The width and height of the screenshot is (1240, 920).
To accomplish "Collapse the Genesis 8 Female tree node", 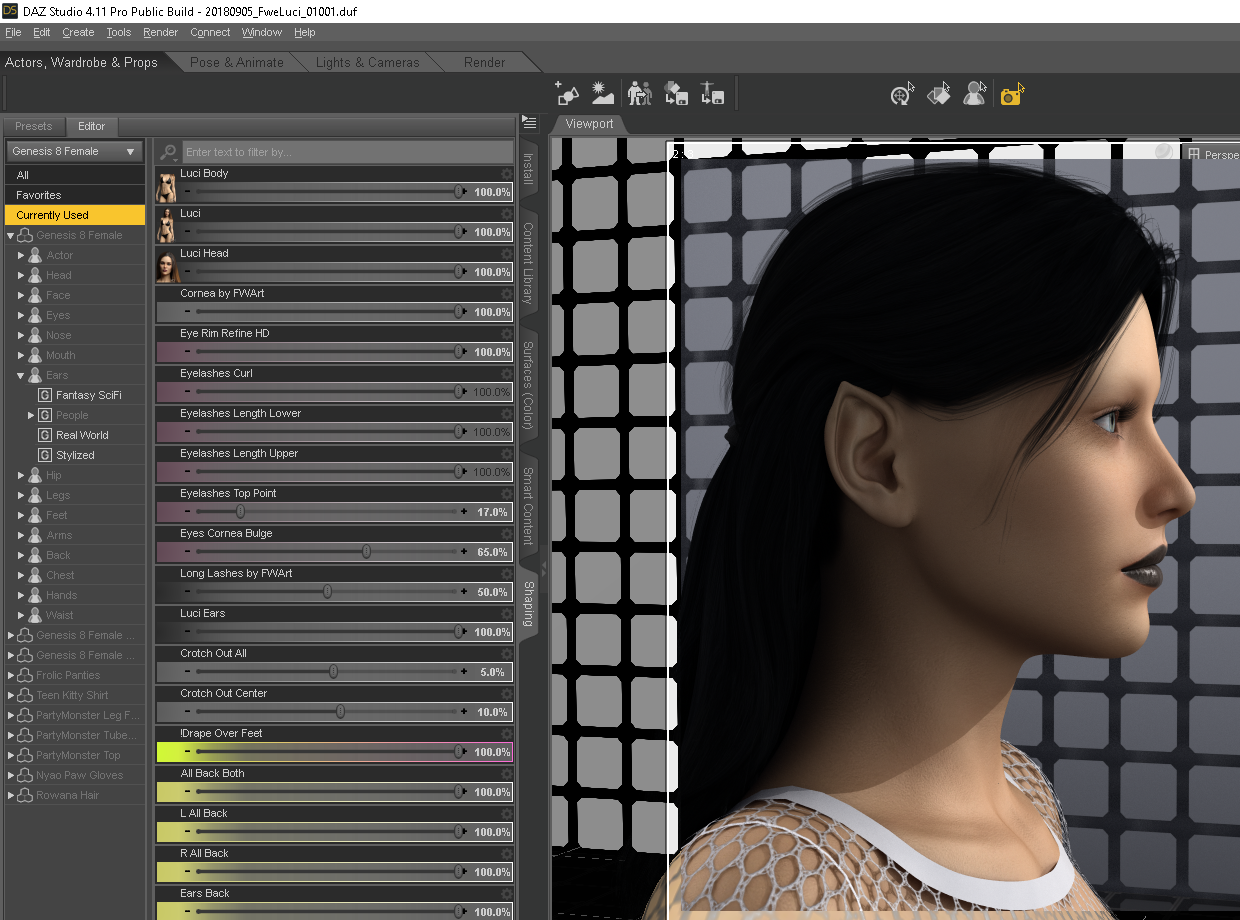I will click(x=11, y=236).
